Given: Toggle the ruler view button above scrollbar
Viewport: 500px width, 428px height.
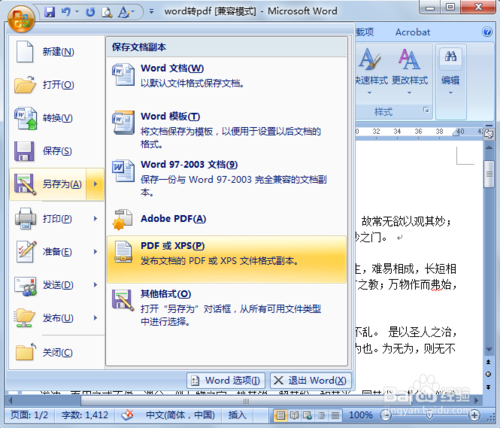Looking at the screenshot, I should (x=489, y=134).
